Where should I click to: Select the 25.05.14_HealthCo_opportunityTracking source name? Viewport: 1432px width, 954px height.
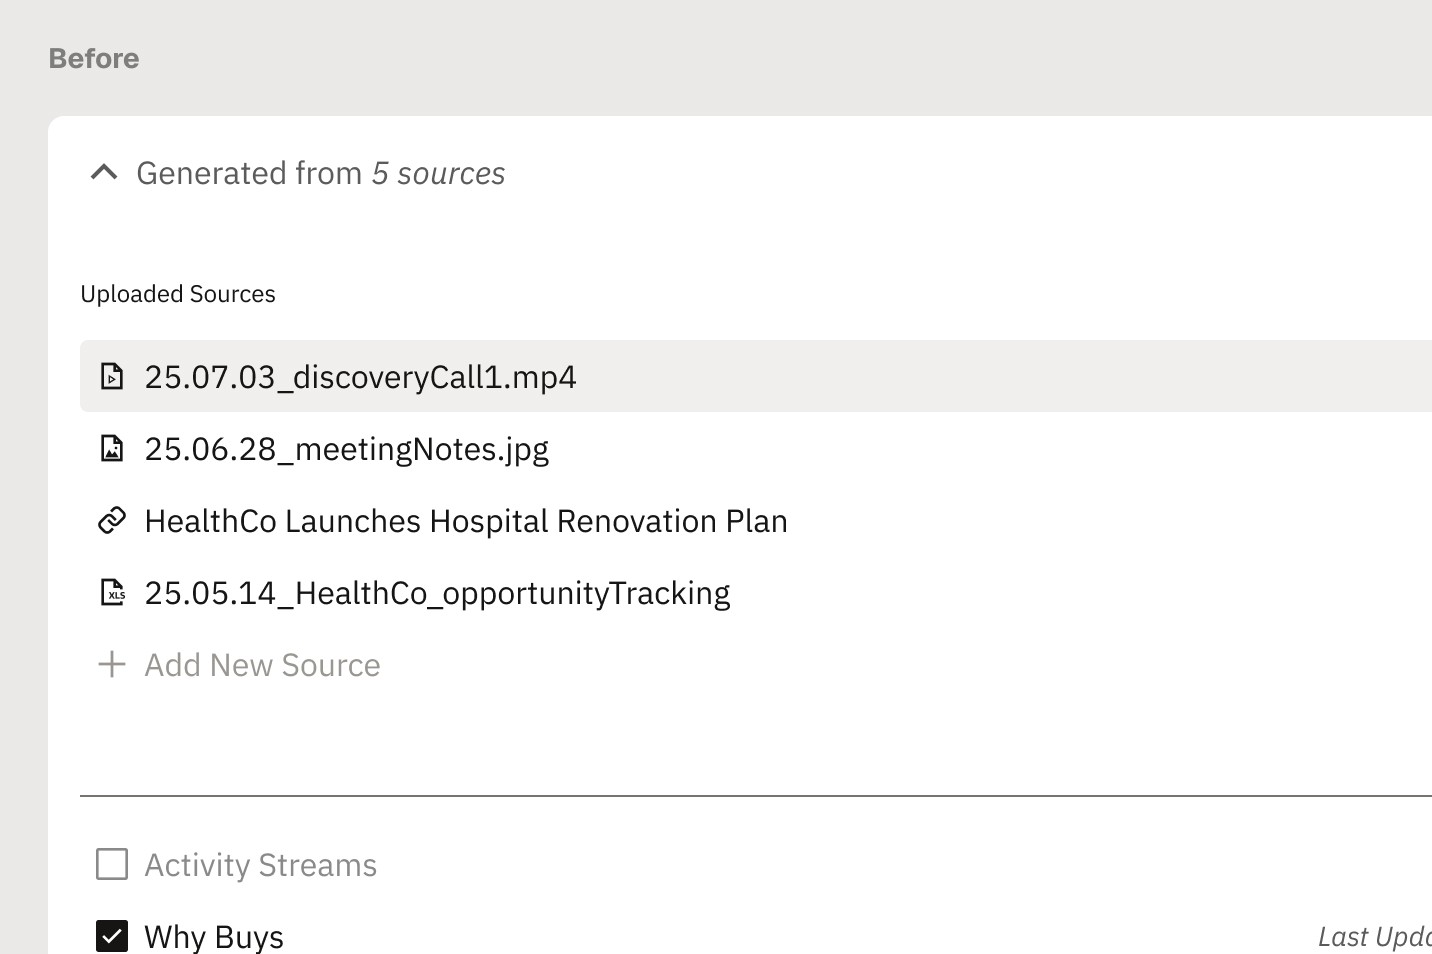click(x=437, y=593)
